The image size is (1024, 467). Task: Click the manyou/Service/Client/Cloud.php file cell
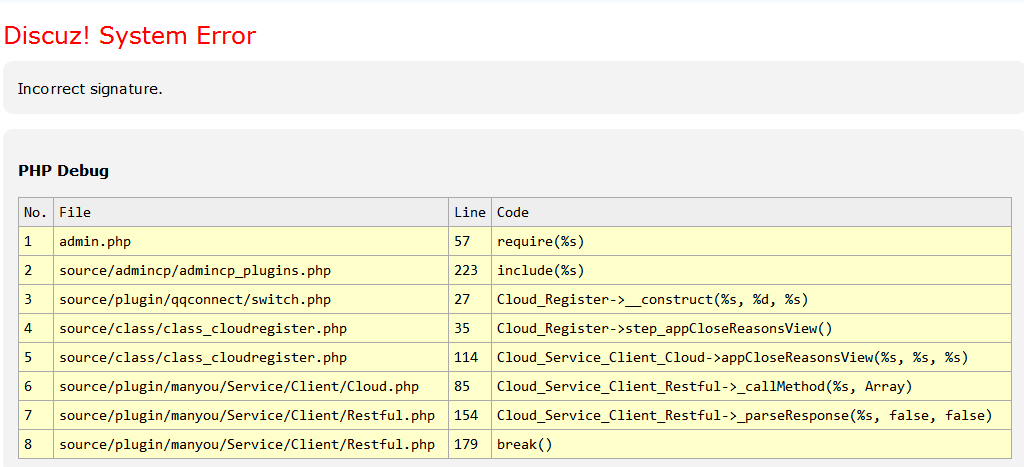tap(239, 386)
